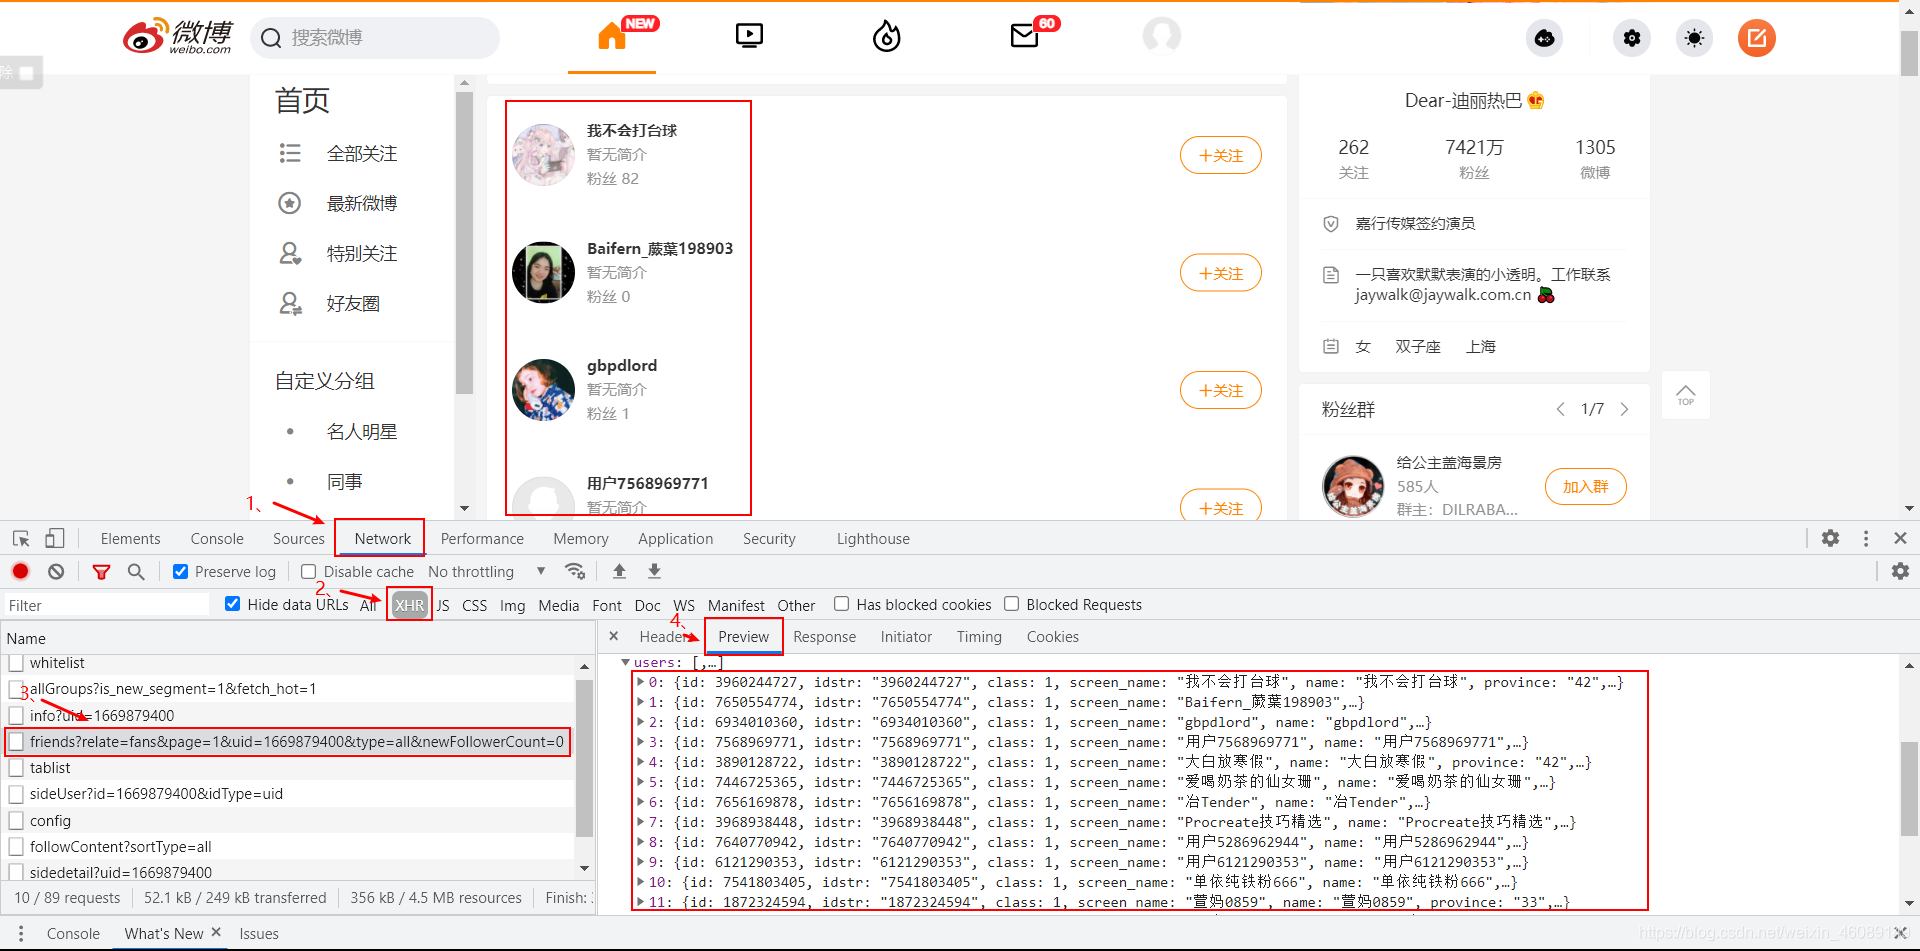The width and height of the screenshot is (1920, 951).
Task: Open Weibo settings gear icon
Action: (1632, 38)
